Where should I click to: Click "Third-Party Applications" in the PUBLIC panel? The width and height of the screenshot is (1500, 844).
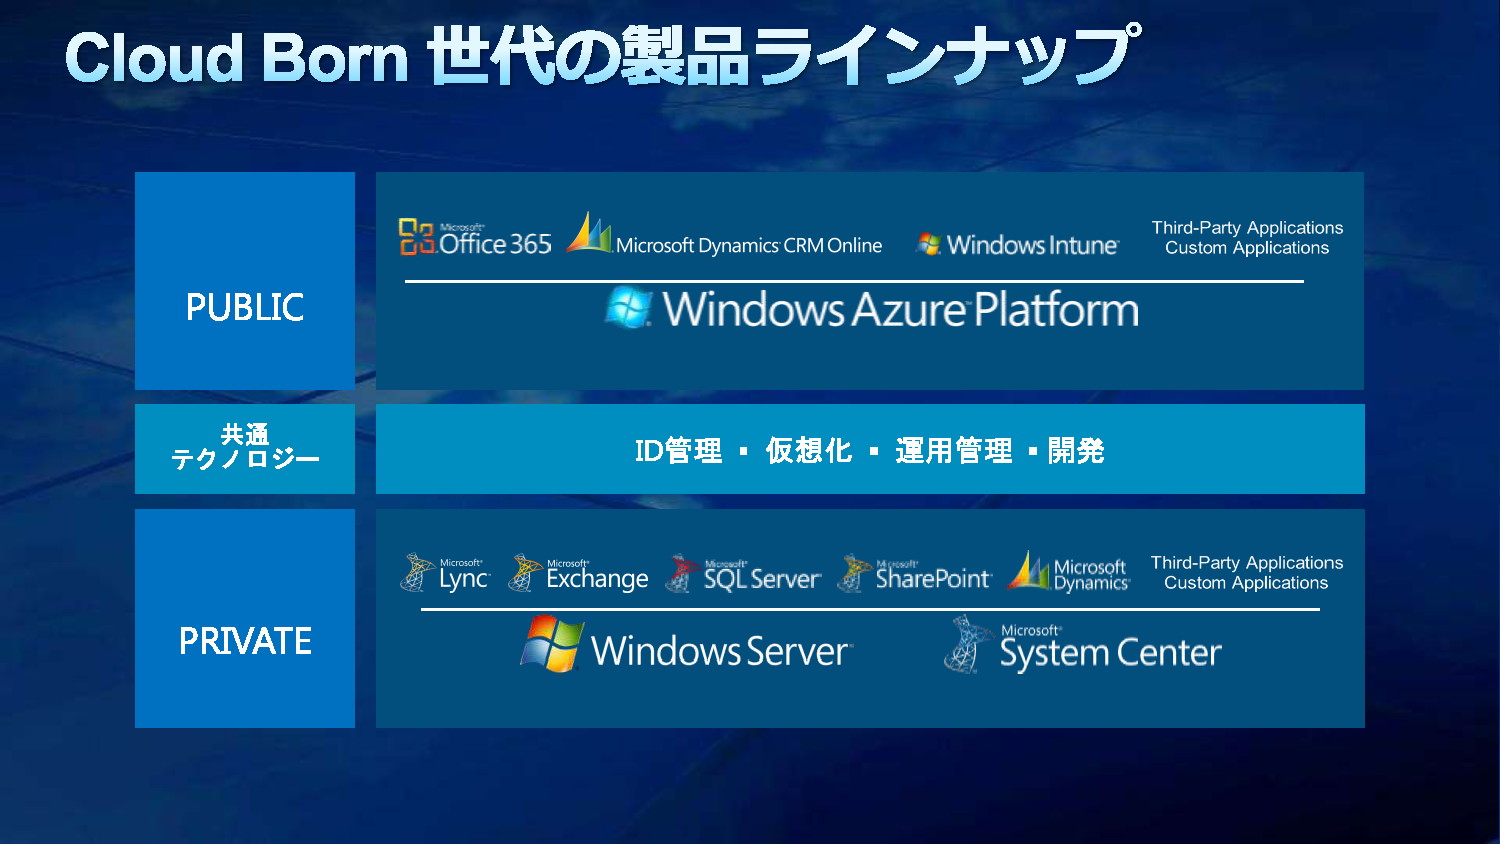point(1247,228)
